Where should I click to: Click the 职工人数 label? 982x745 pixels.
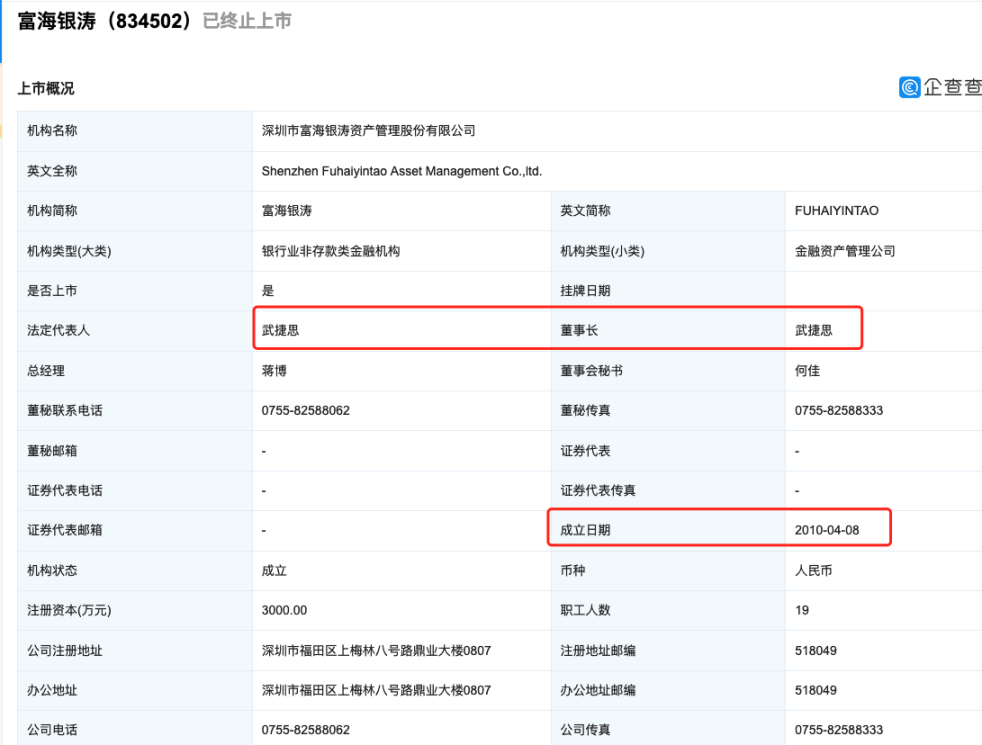coord(585,610)
